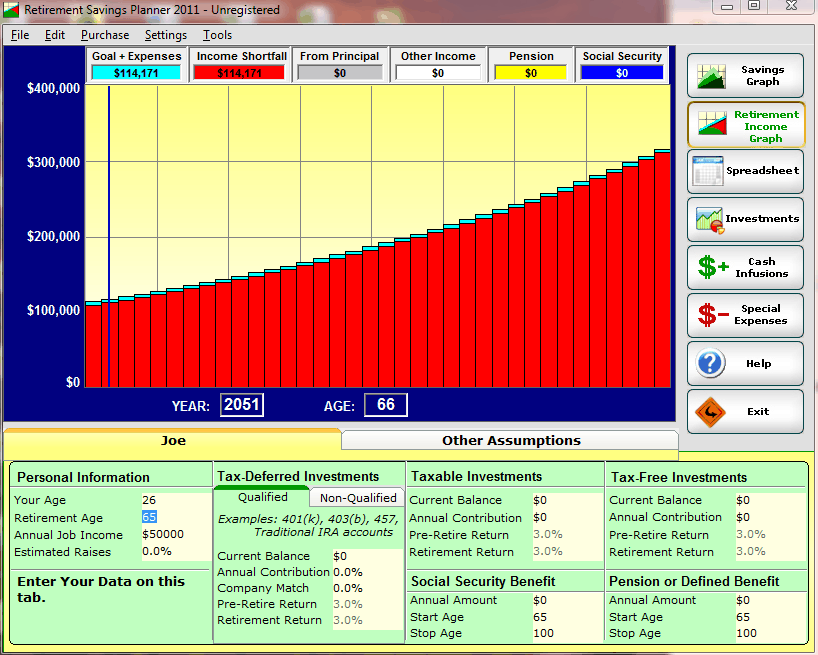Click the cyan Goal + Expenses swatch
The width and height of the screenshot is (818, 655).
click(136, 73)
